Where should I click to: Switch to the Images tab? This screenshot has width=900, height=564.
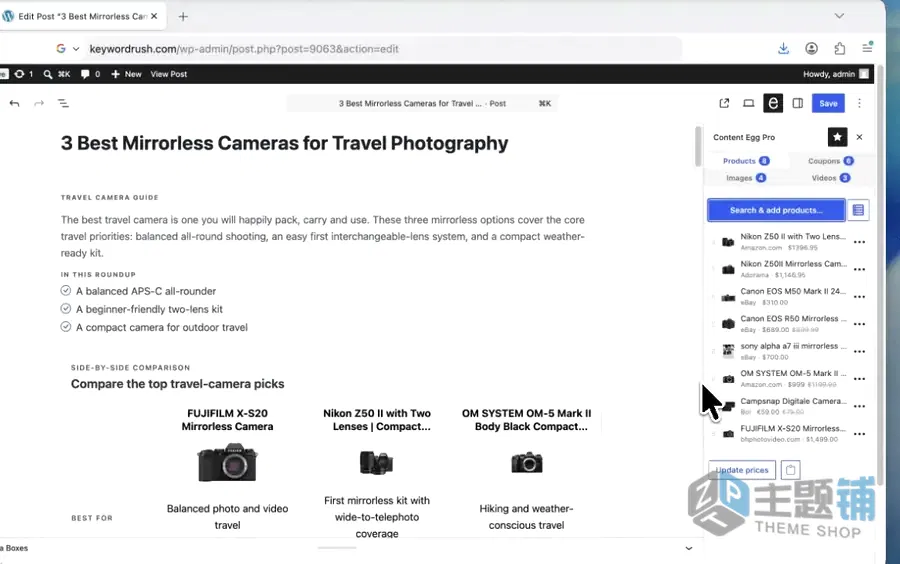pos(746,178)
